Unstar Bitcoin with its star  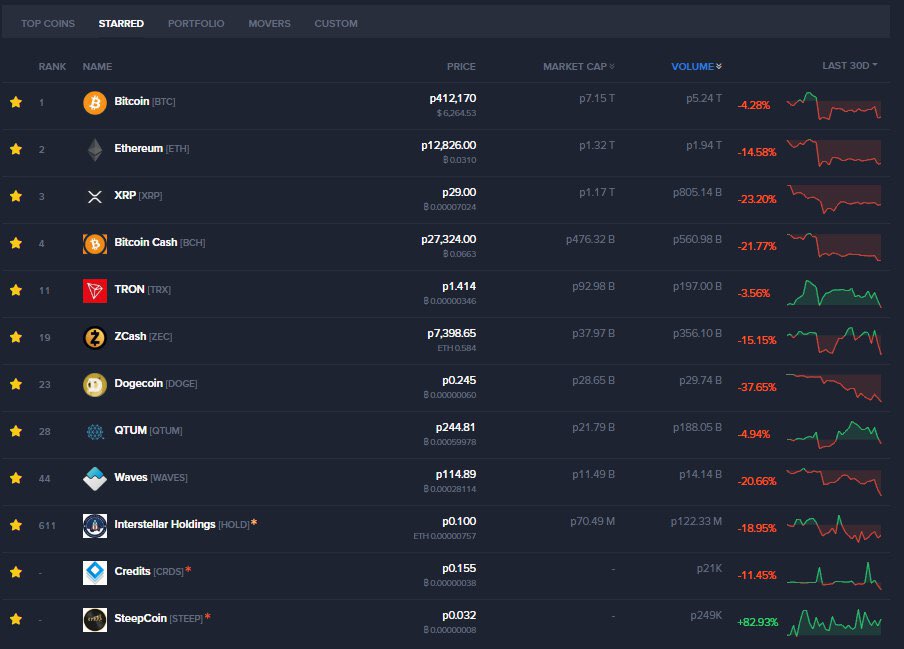16,102
